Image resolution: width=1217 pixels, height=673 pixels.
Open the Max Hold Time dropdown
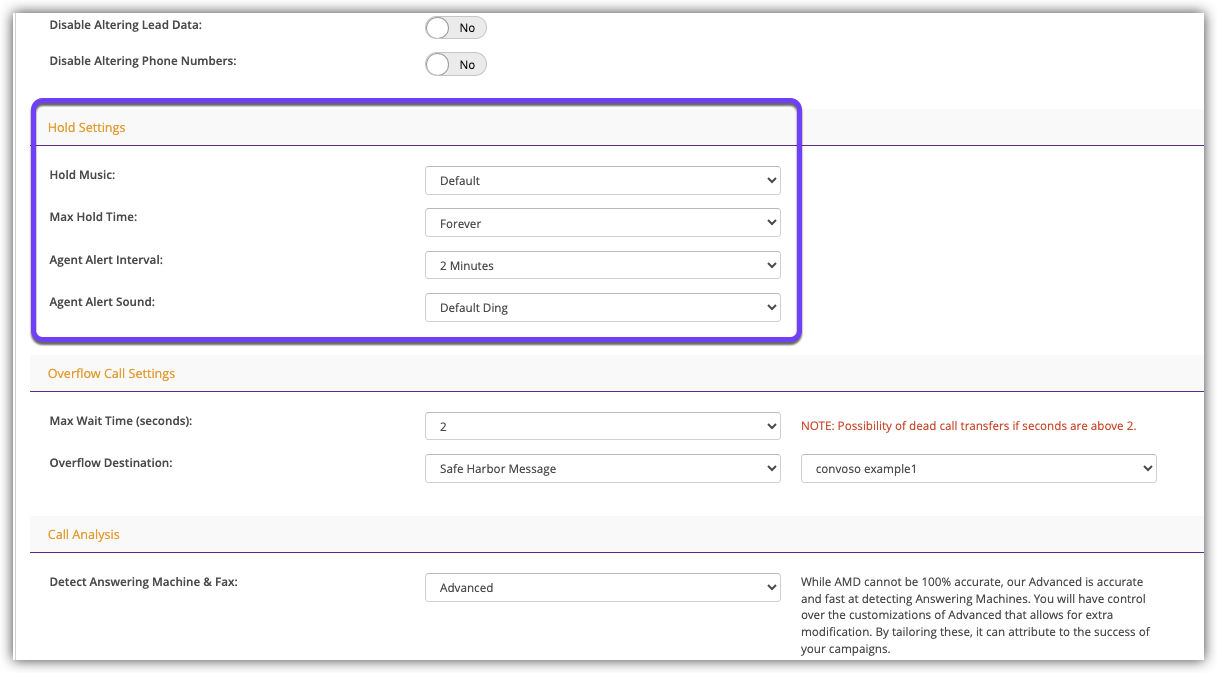pyautogui.click(x=602, y=223)
